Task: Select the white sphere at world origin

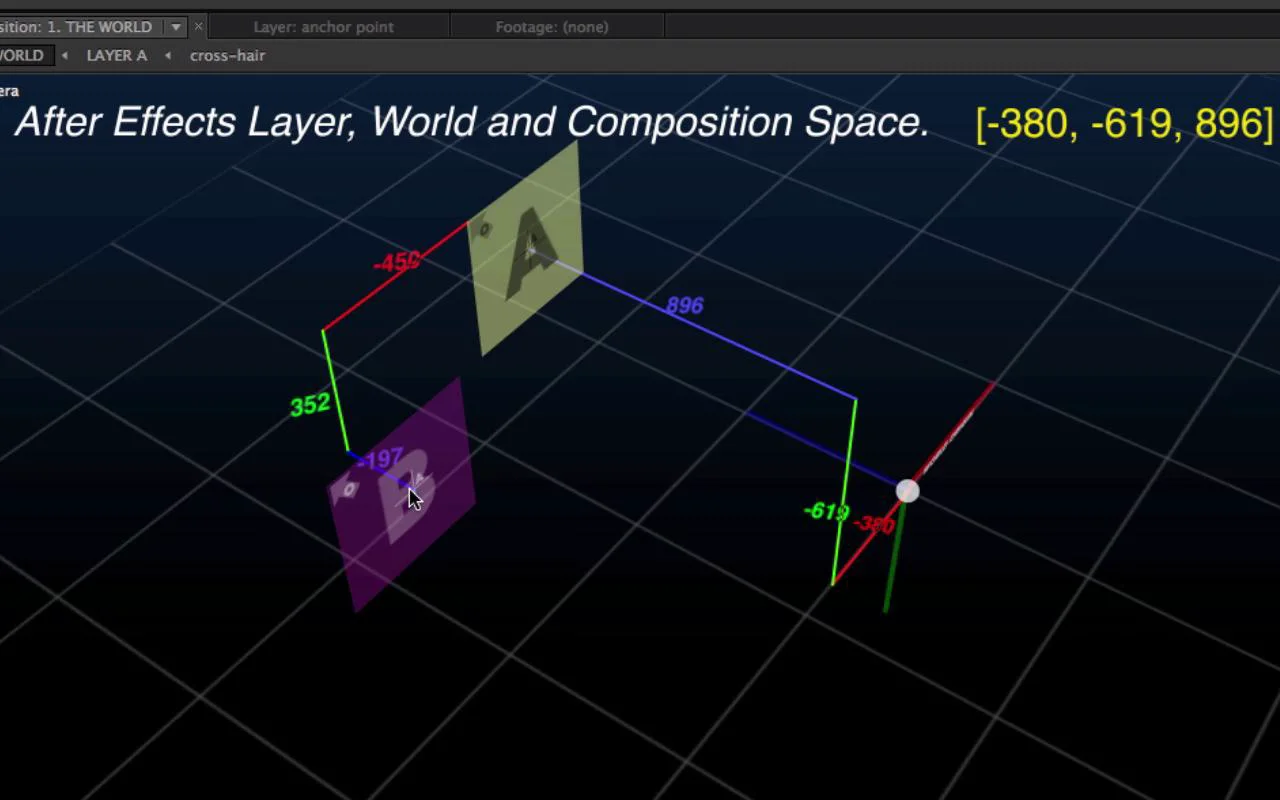Action: pos(907,491)
